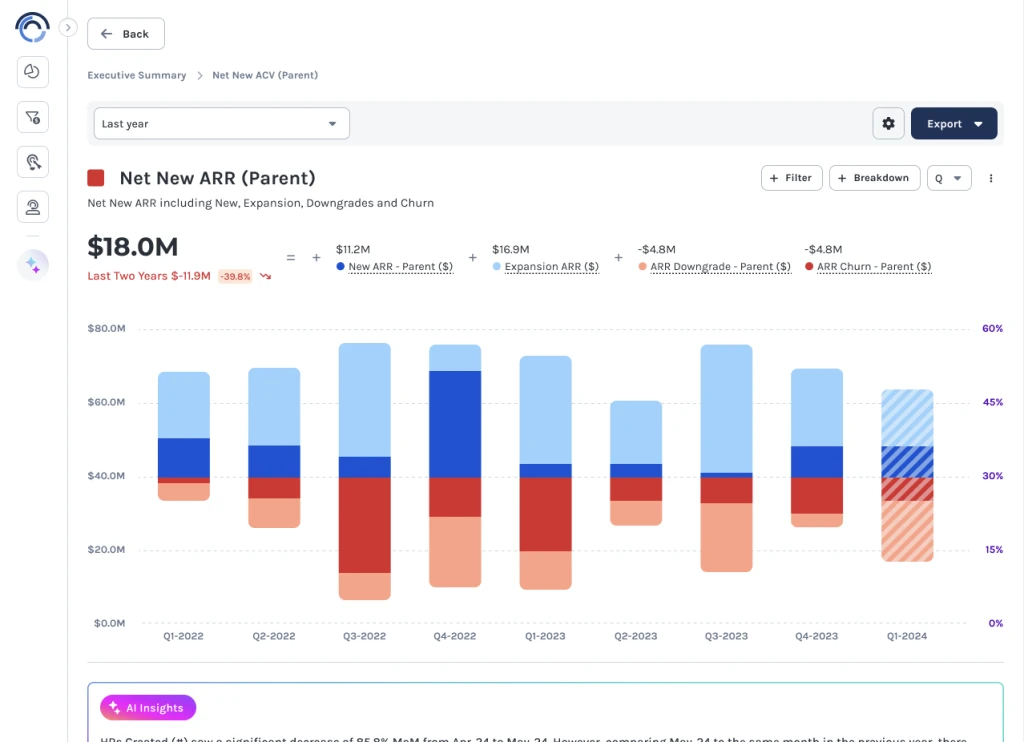Click the touch pointer sidebar icon
Viewport: 1024px width, 742px height.
click(x=33, y=162)
